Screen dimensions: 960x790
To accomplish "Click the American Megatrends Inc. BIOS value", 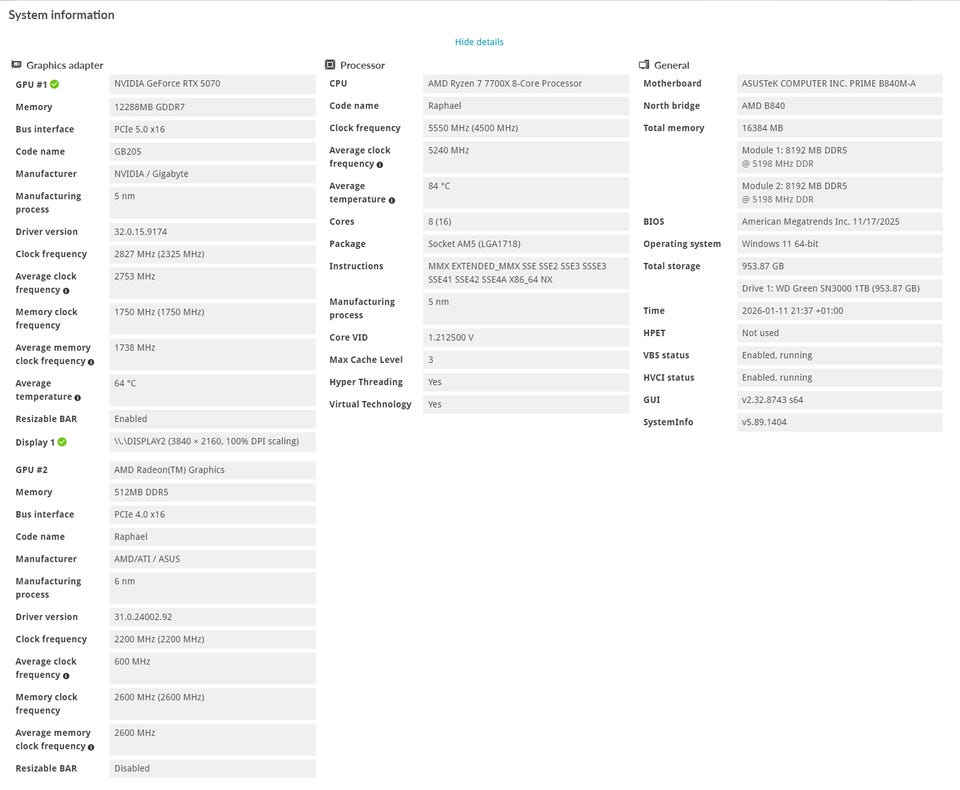I will [x=840, y=222].
